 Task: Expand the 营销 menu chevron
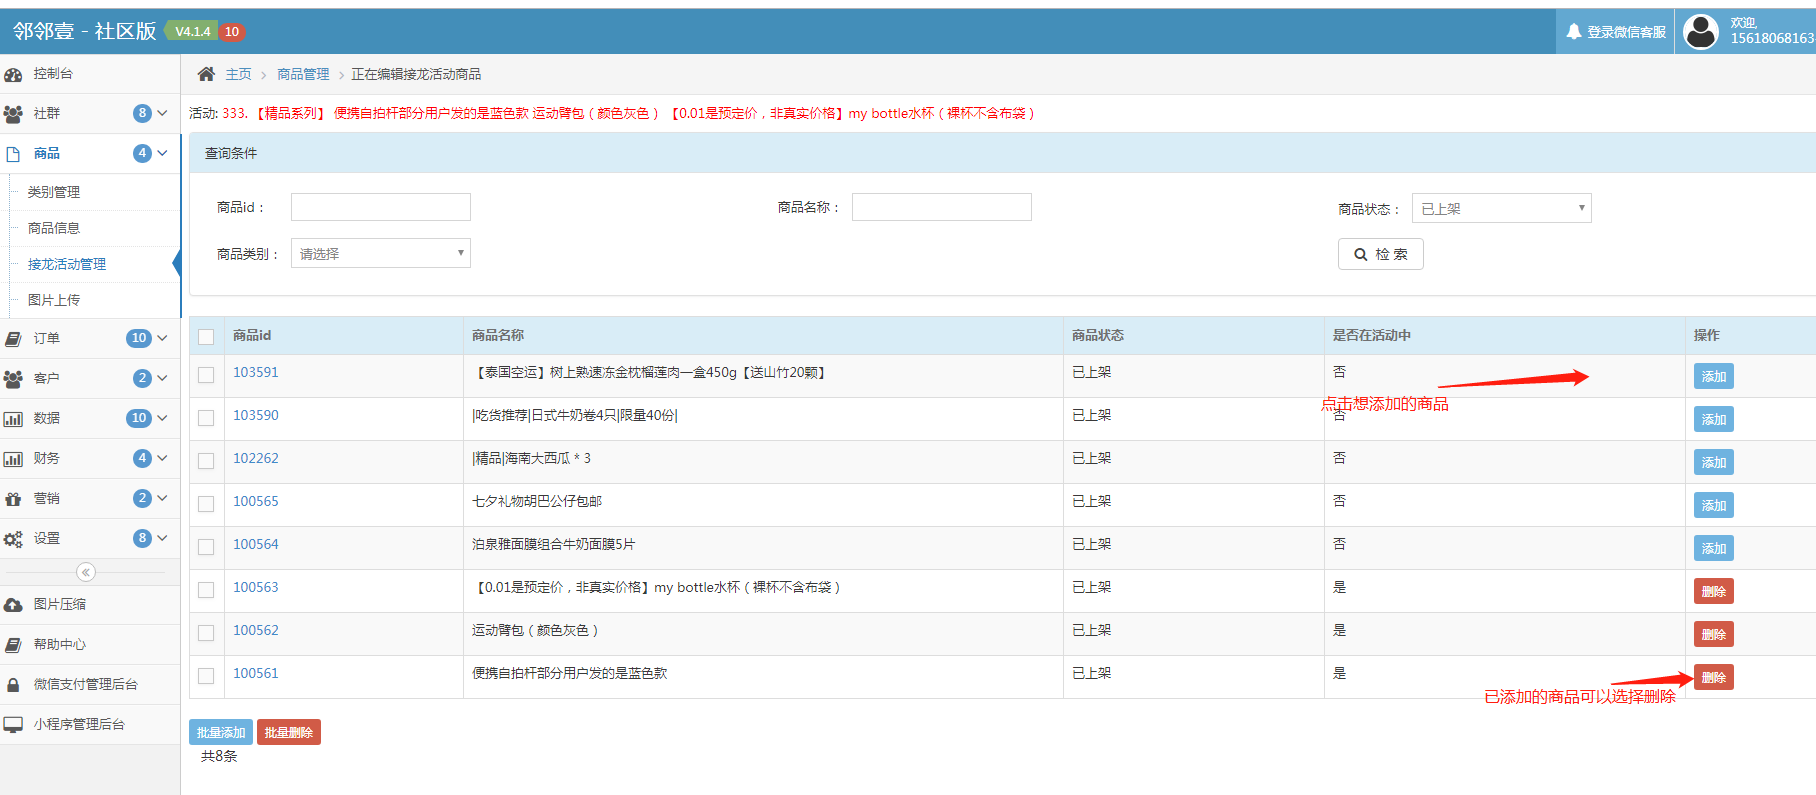[x=162, y=498]
